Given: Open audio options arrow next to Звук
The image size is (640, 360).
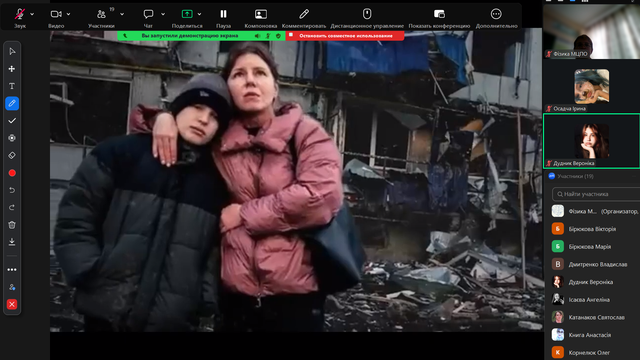Looking at the screenshot, I should click(x=32, y=14).
